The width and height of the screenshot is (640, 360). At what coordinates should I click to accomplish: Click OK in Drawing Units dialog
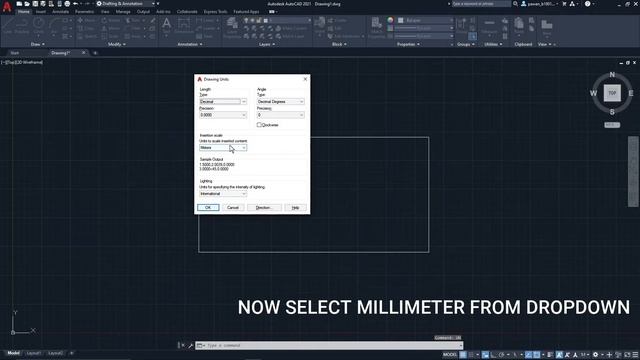(208, 208)
